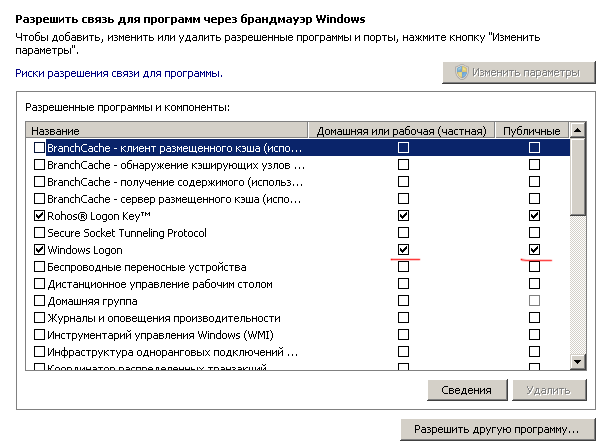
Task: Enable Журналы и оповещения производительности name checkbox
Action: 39,318
